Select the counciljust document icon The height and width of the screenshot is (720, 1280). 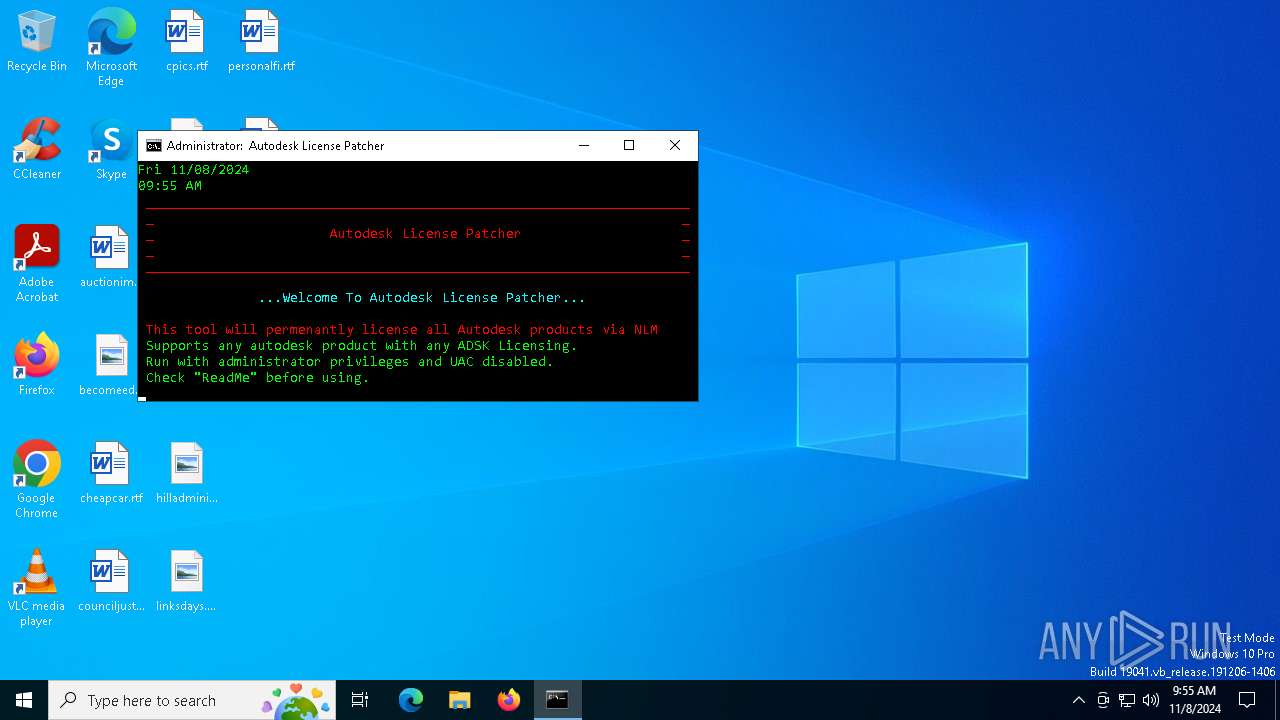pyautogui.click(x=111, y=581)
